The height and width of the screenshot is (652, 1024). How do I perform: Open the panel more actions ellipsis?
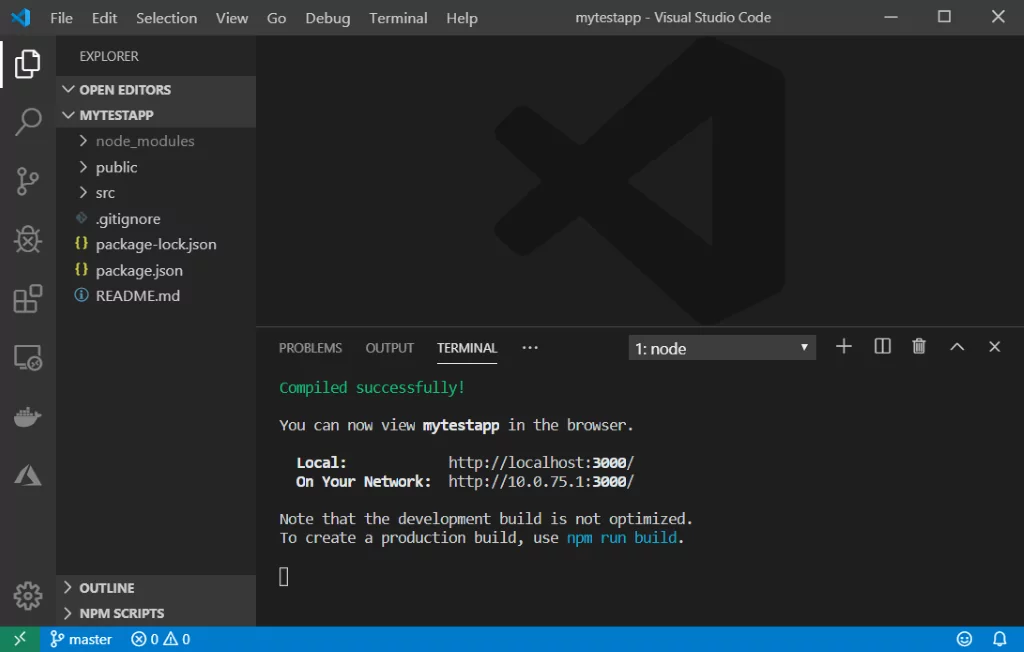point(530,348)
